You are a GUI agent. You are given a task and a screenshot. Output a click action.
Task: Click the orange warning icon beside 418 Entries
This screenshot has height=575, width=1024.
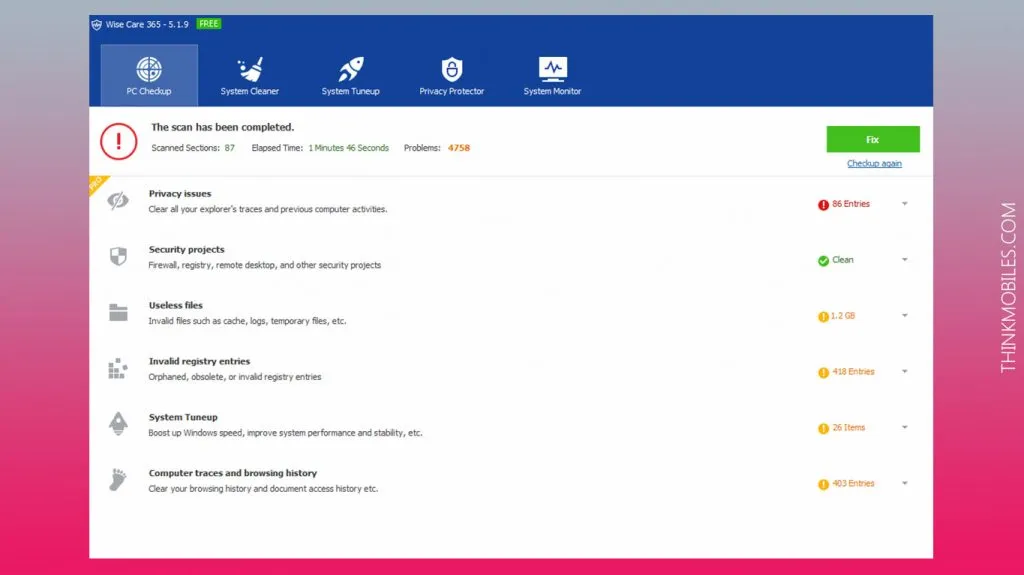pyautogui.click(x=823, y=372)
